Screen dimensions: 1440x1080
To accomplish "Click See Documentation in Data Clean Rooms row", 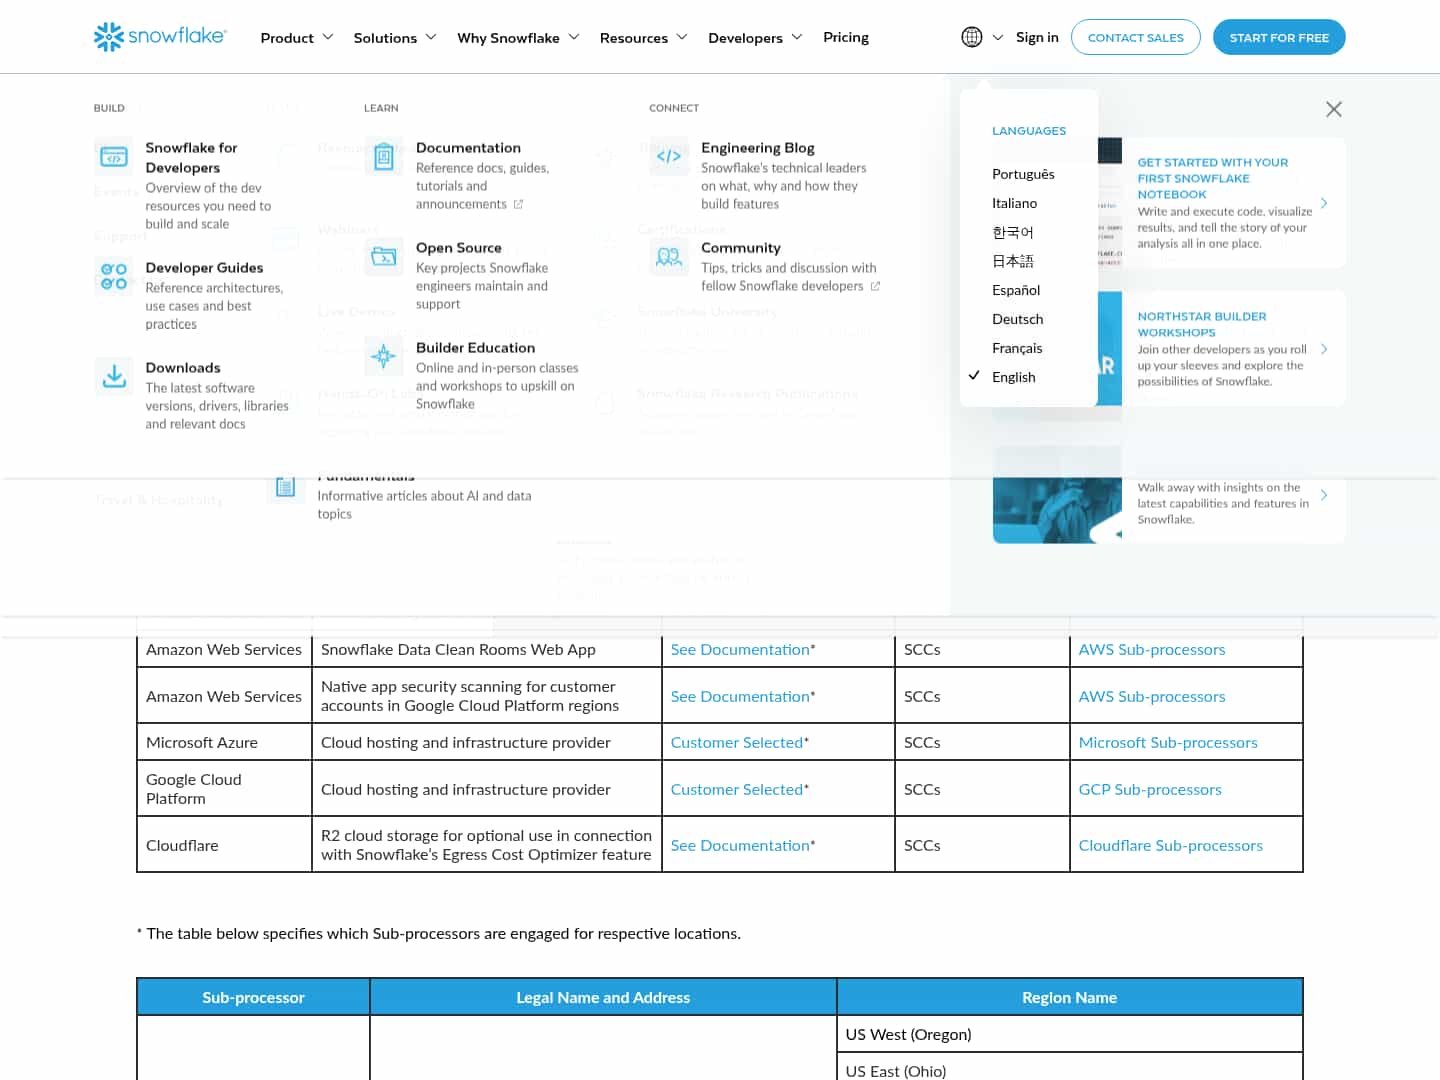I will click(x=740, y=650).
